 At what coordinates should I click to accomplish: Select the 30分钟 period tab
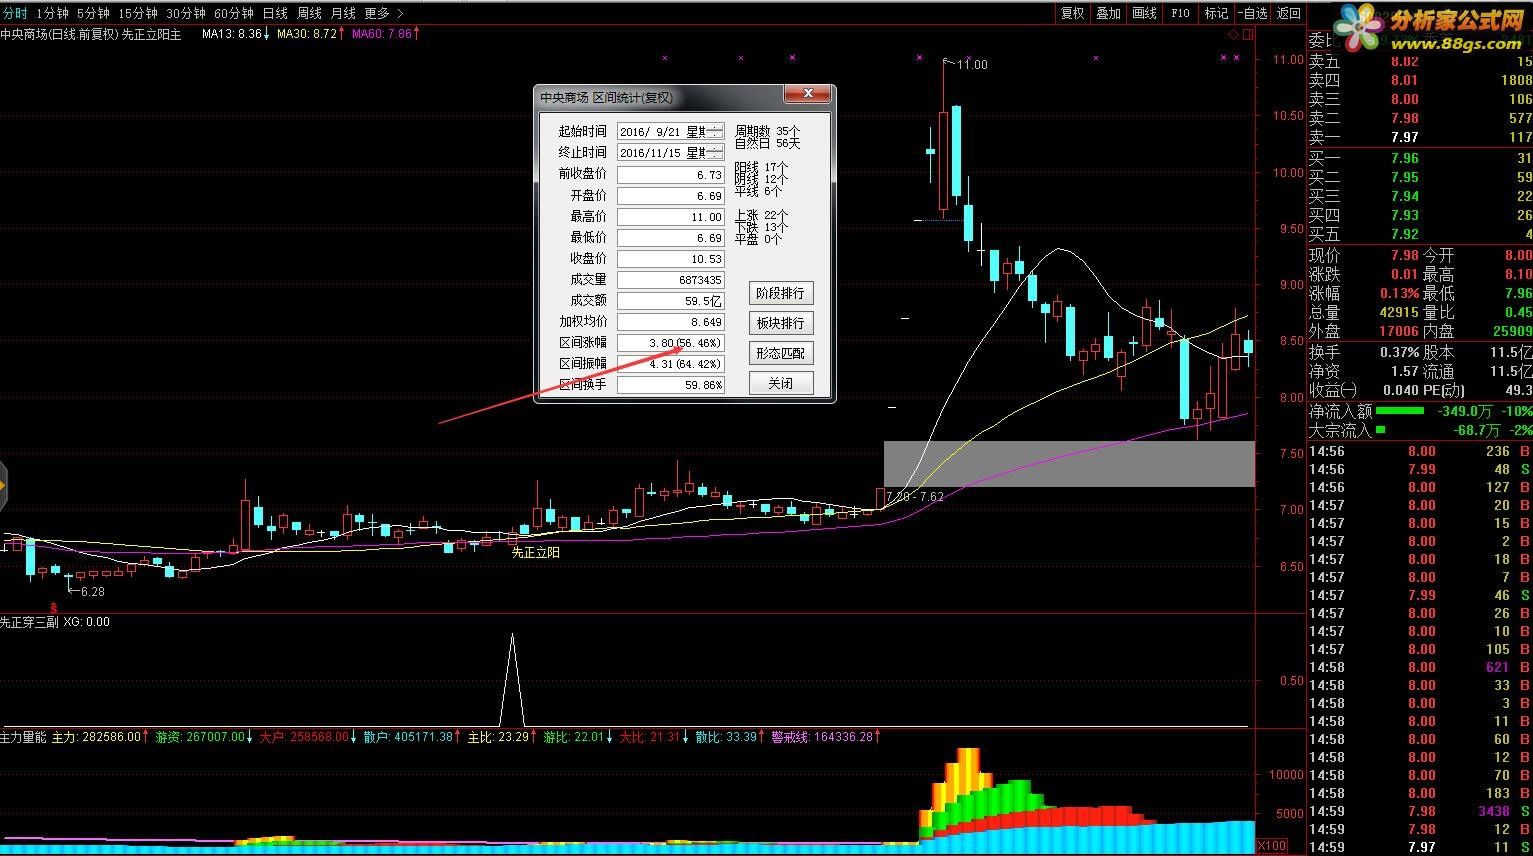pos(186,13)
